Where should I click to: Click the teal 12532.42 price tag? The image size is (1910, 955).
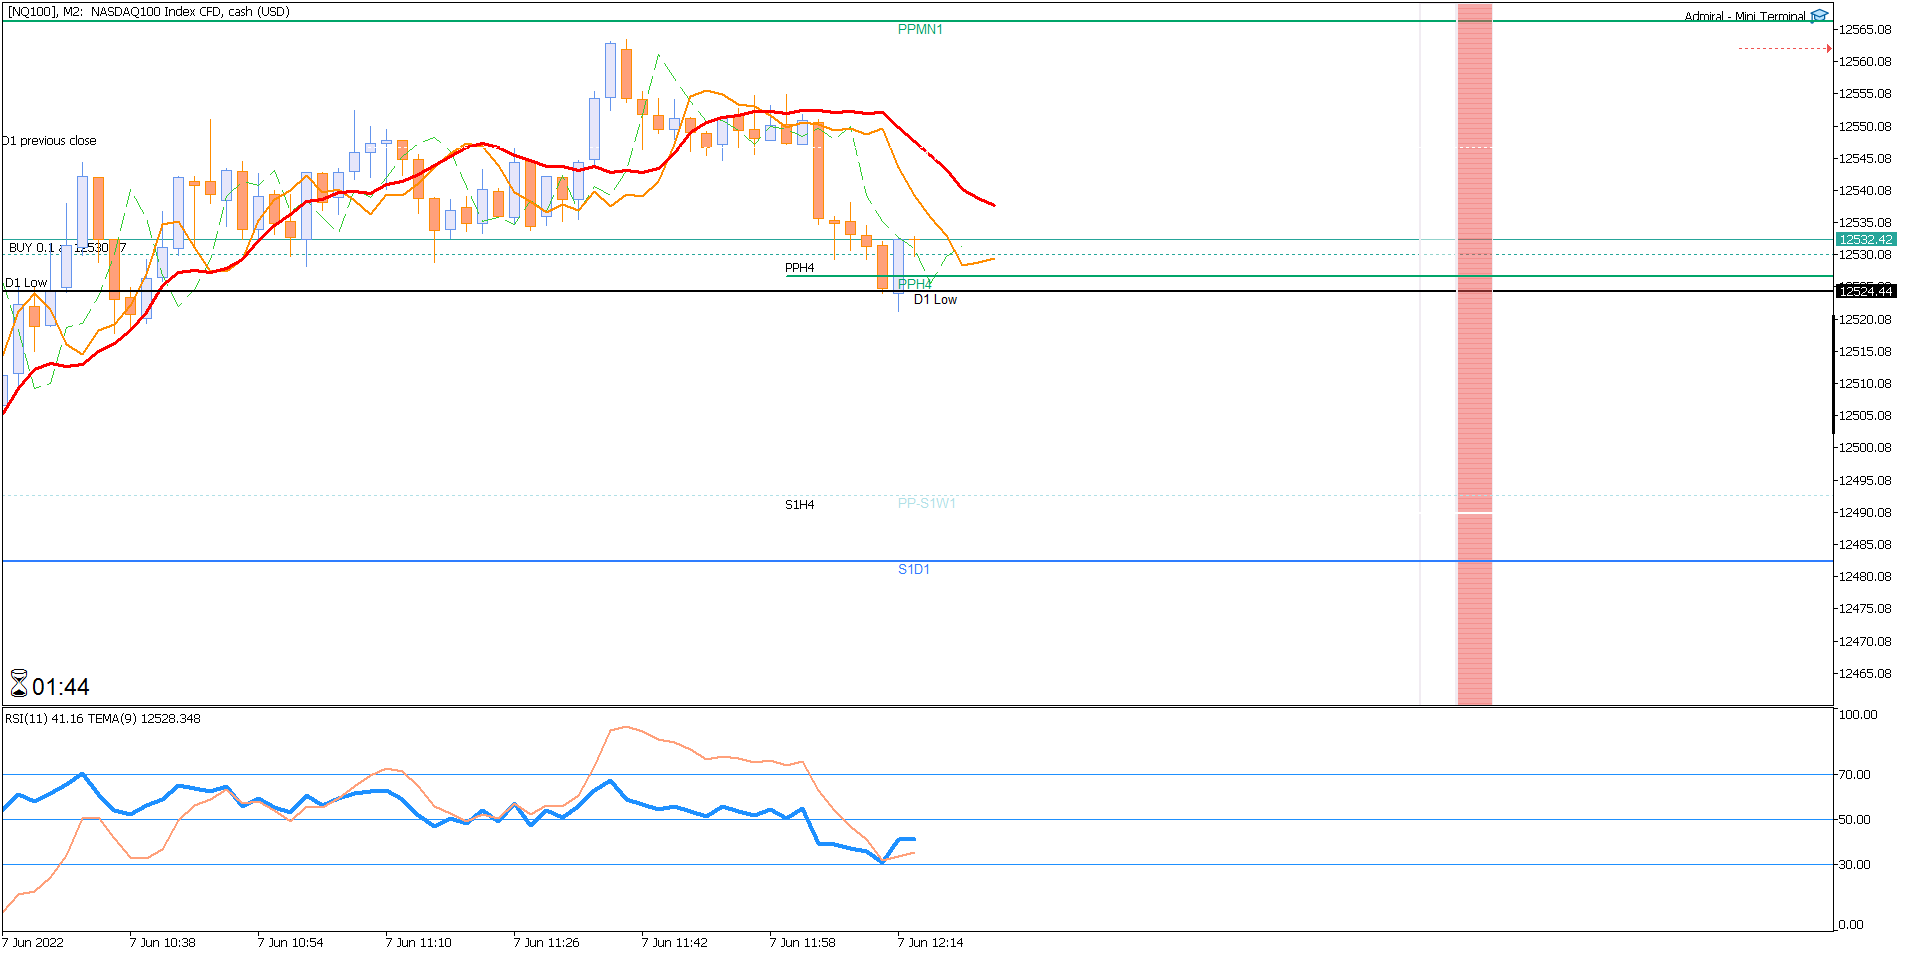1866,239
